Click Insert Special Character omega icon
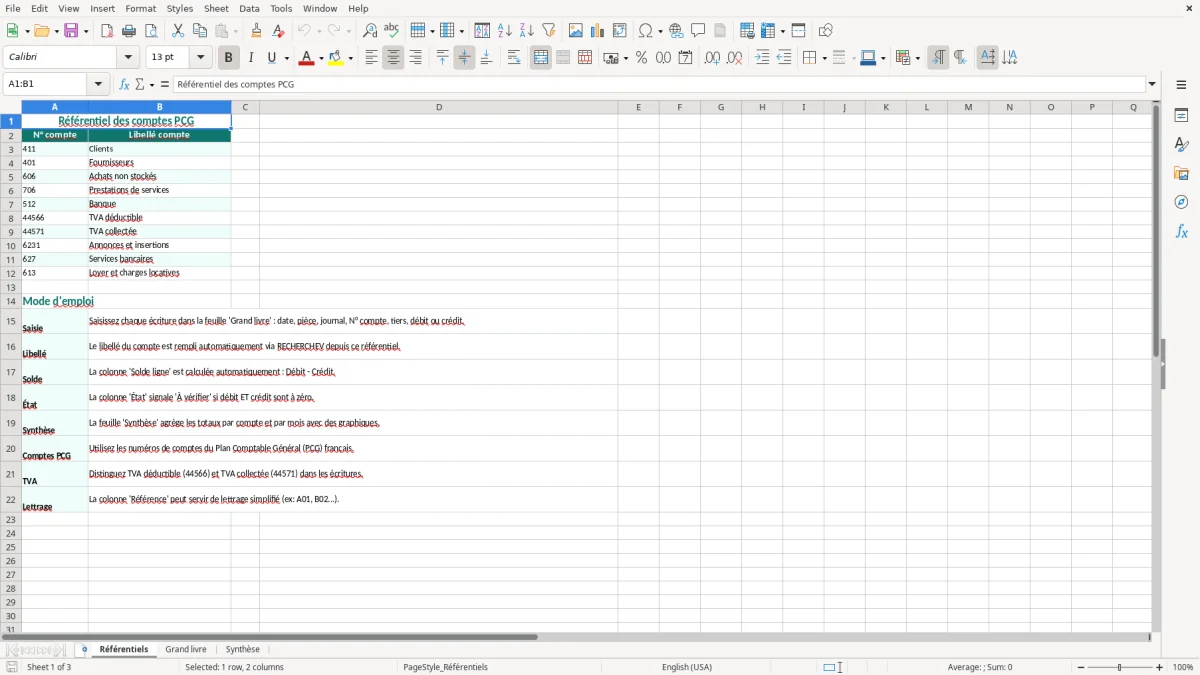Screen dimensions: 1200x675 pyautogui.click(x=646, y=31)
